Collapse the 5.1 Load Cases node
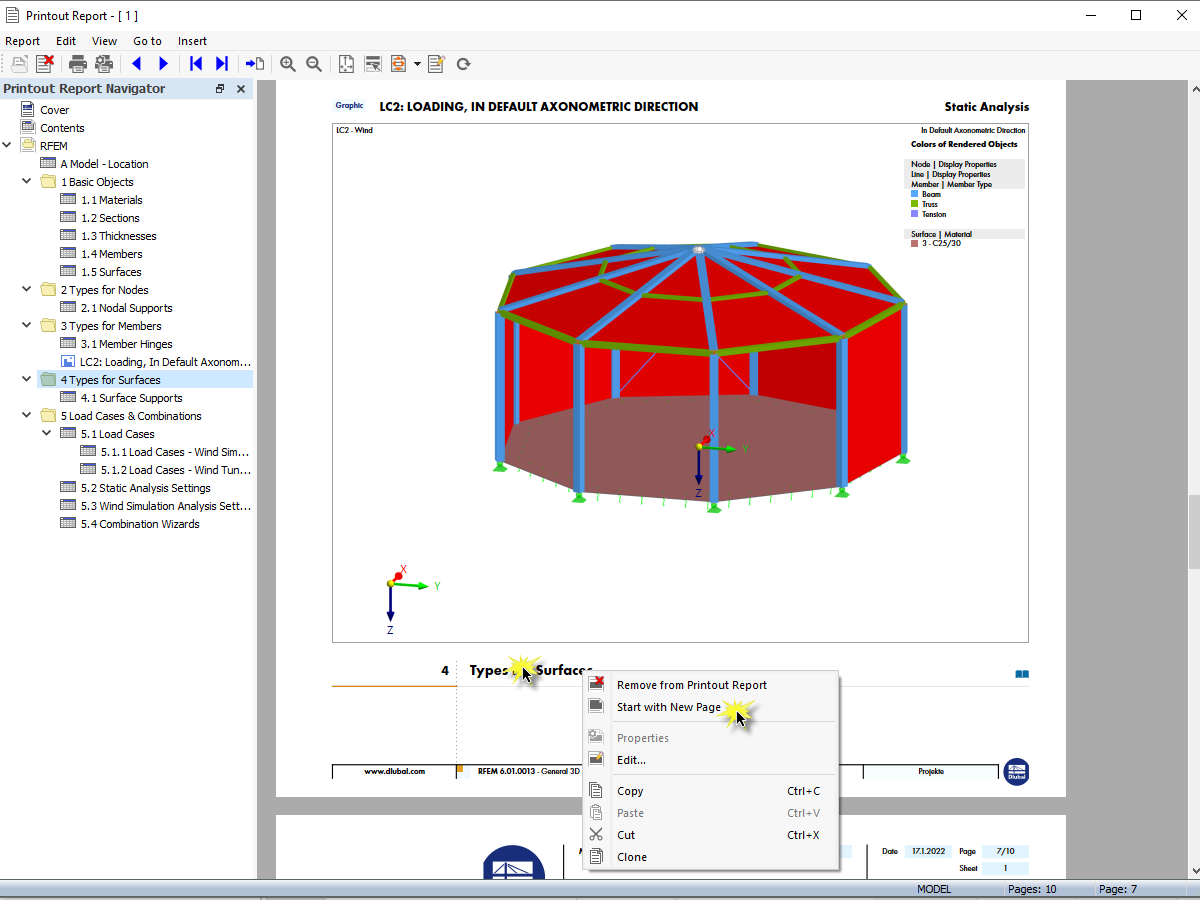Screen dimensions: 1200x900 [47, 434]
